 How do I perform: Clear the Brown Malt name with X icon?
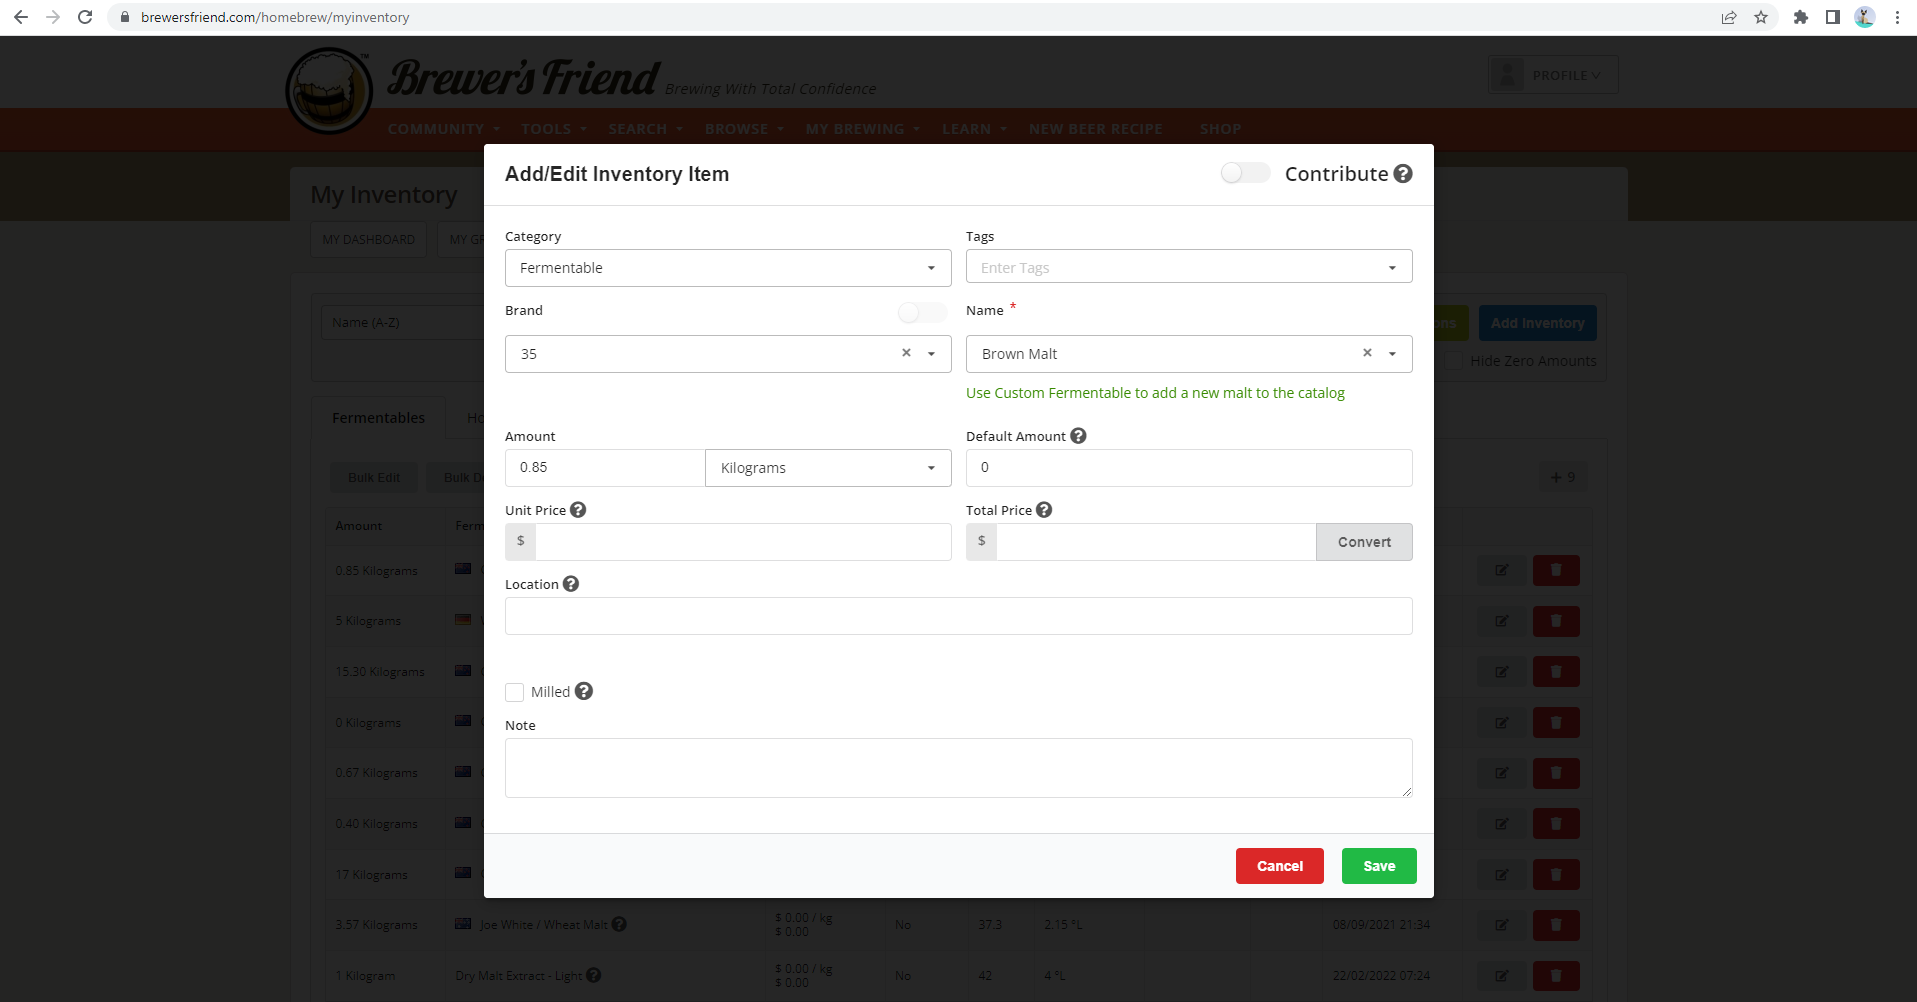click(1367, 353)
